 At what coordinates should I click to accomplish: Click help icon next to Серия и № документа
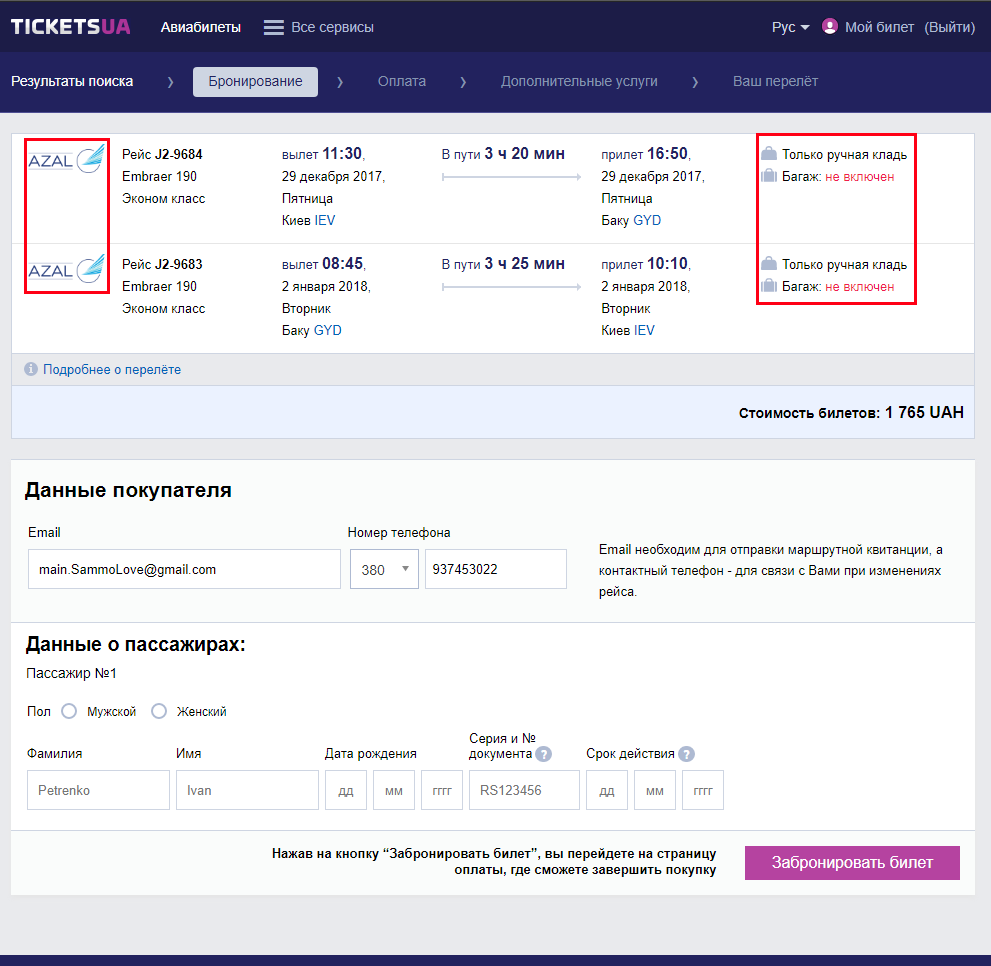[x=543, y=754]
